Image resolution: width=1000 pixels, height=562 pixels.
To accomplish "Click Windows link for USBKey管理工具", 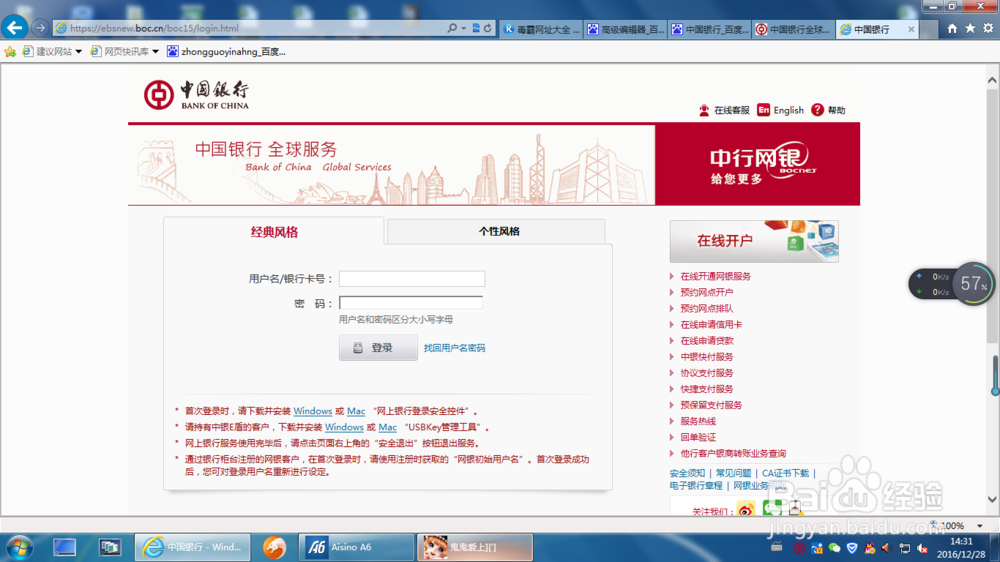I will click(344, 427).
